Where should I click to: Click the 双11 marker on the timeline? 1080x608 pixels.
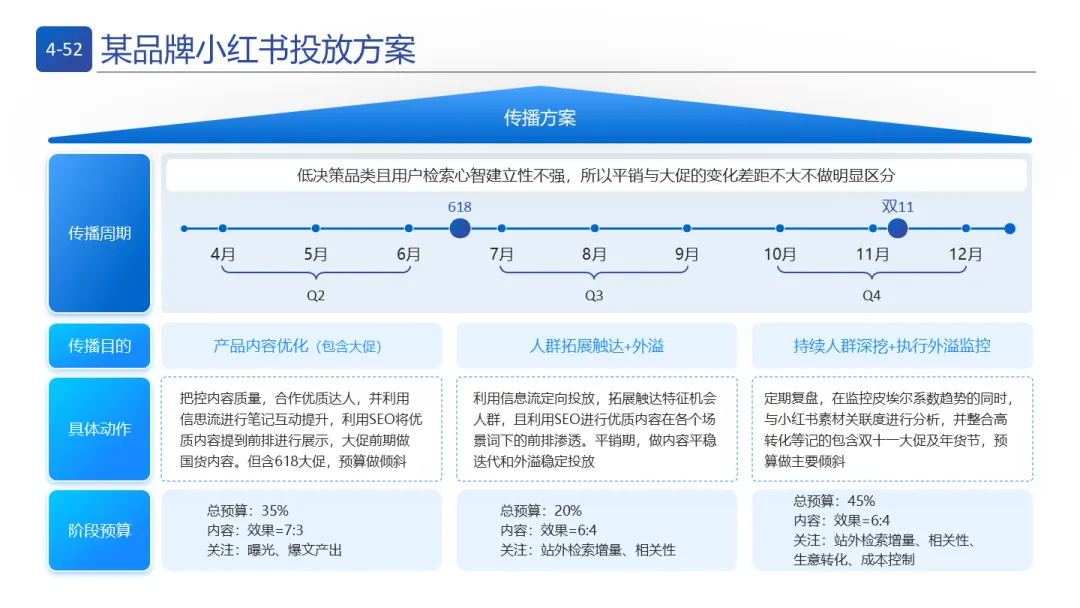pyautogui.click(x=897, y=228)
